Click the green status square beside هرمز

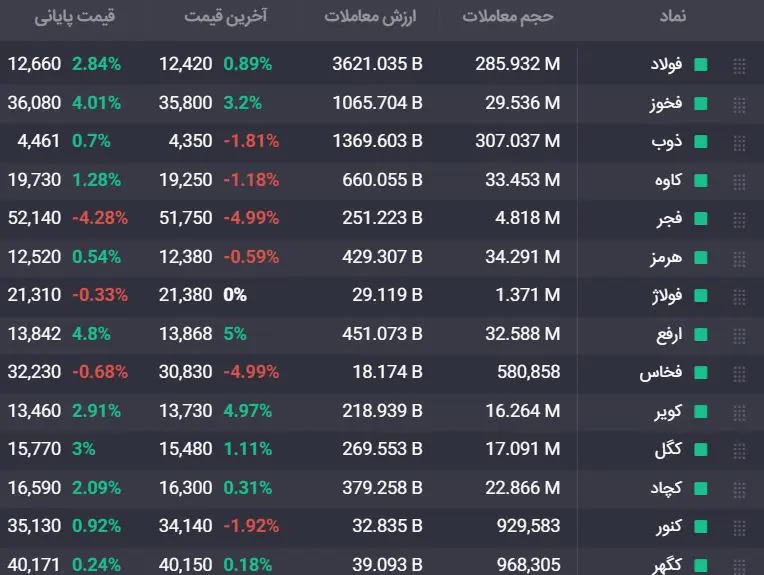pyautogui.click(x=701, y=257)
